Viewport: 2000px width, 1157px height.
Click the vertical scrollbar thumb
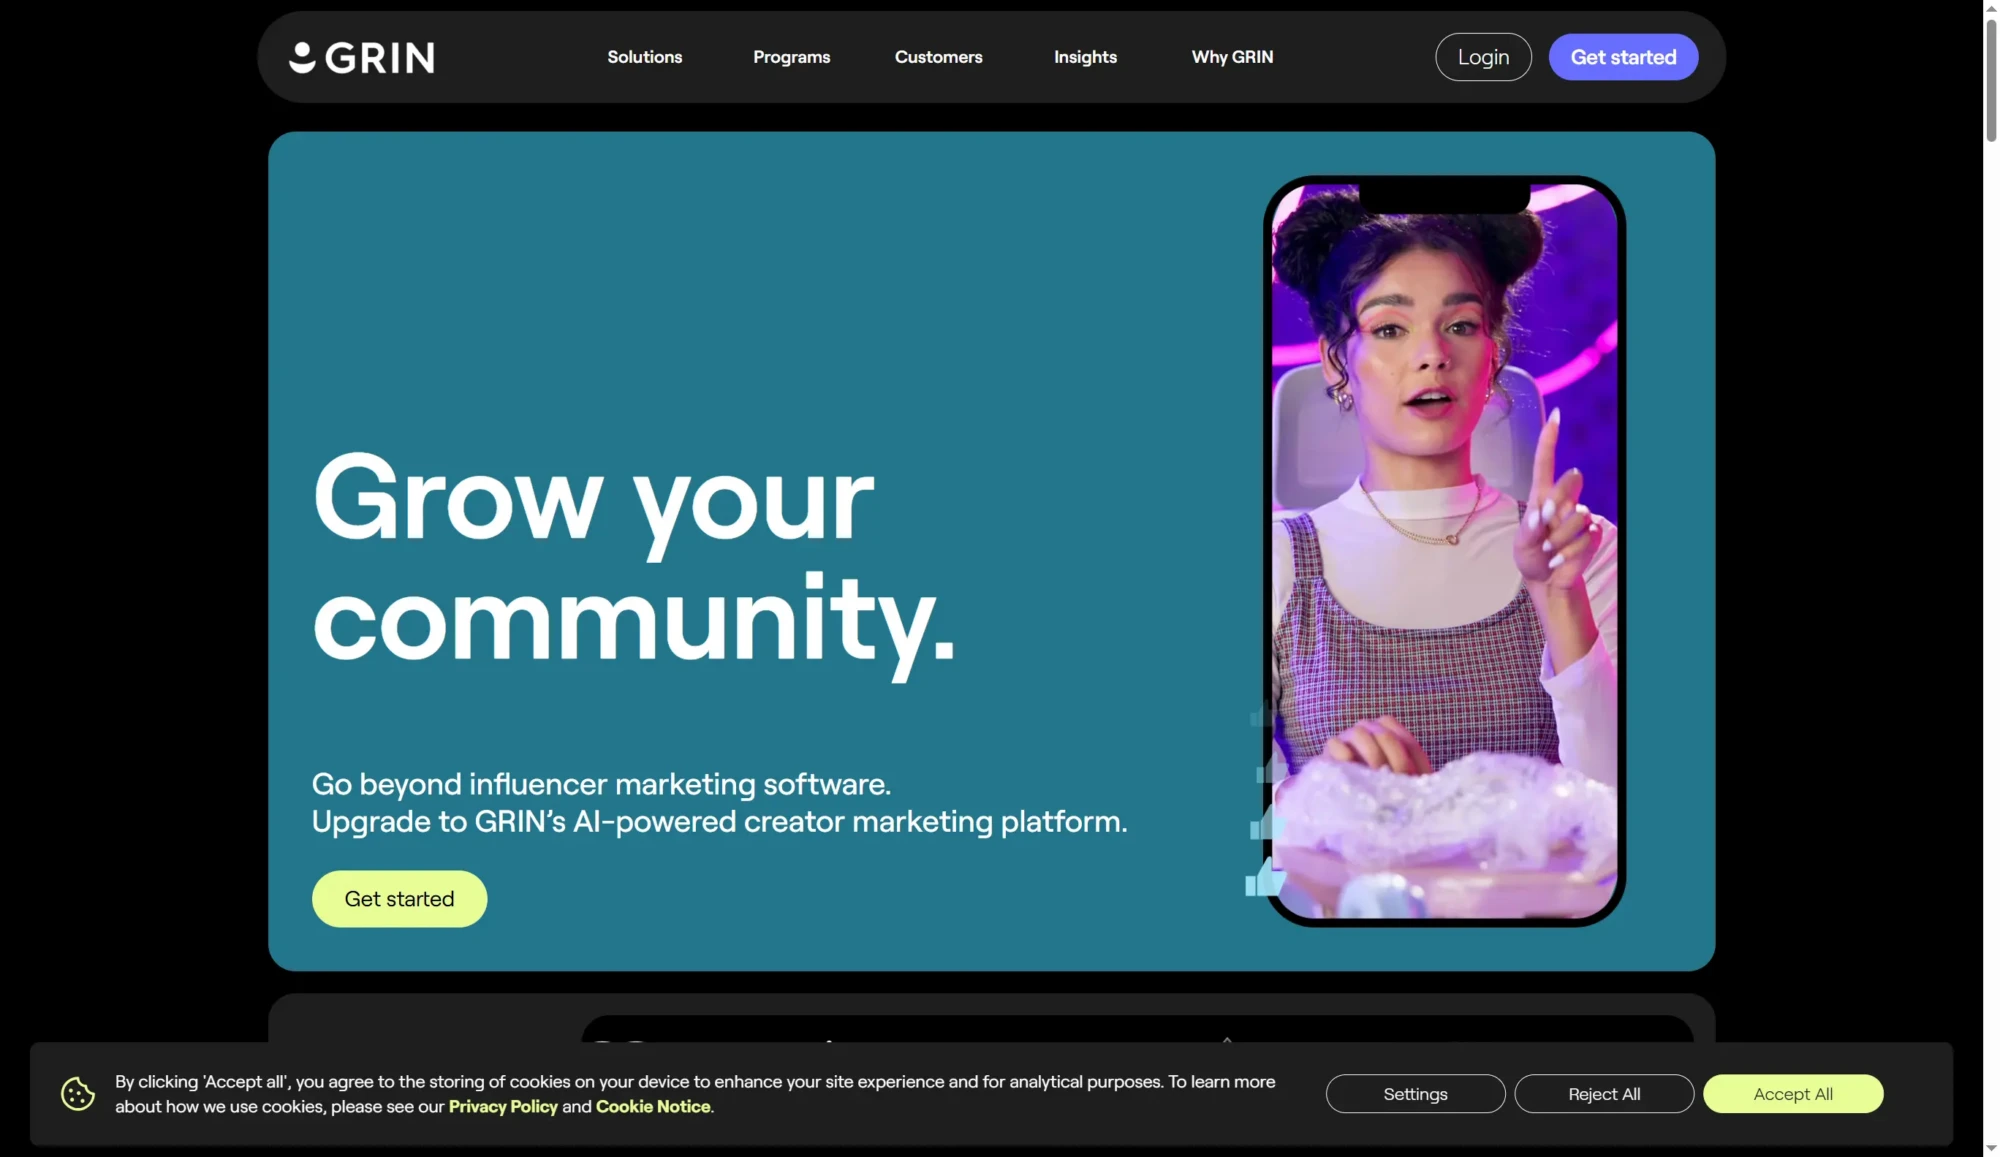[x=1991, y=80]
